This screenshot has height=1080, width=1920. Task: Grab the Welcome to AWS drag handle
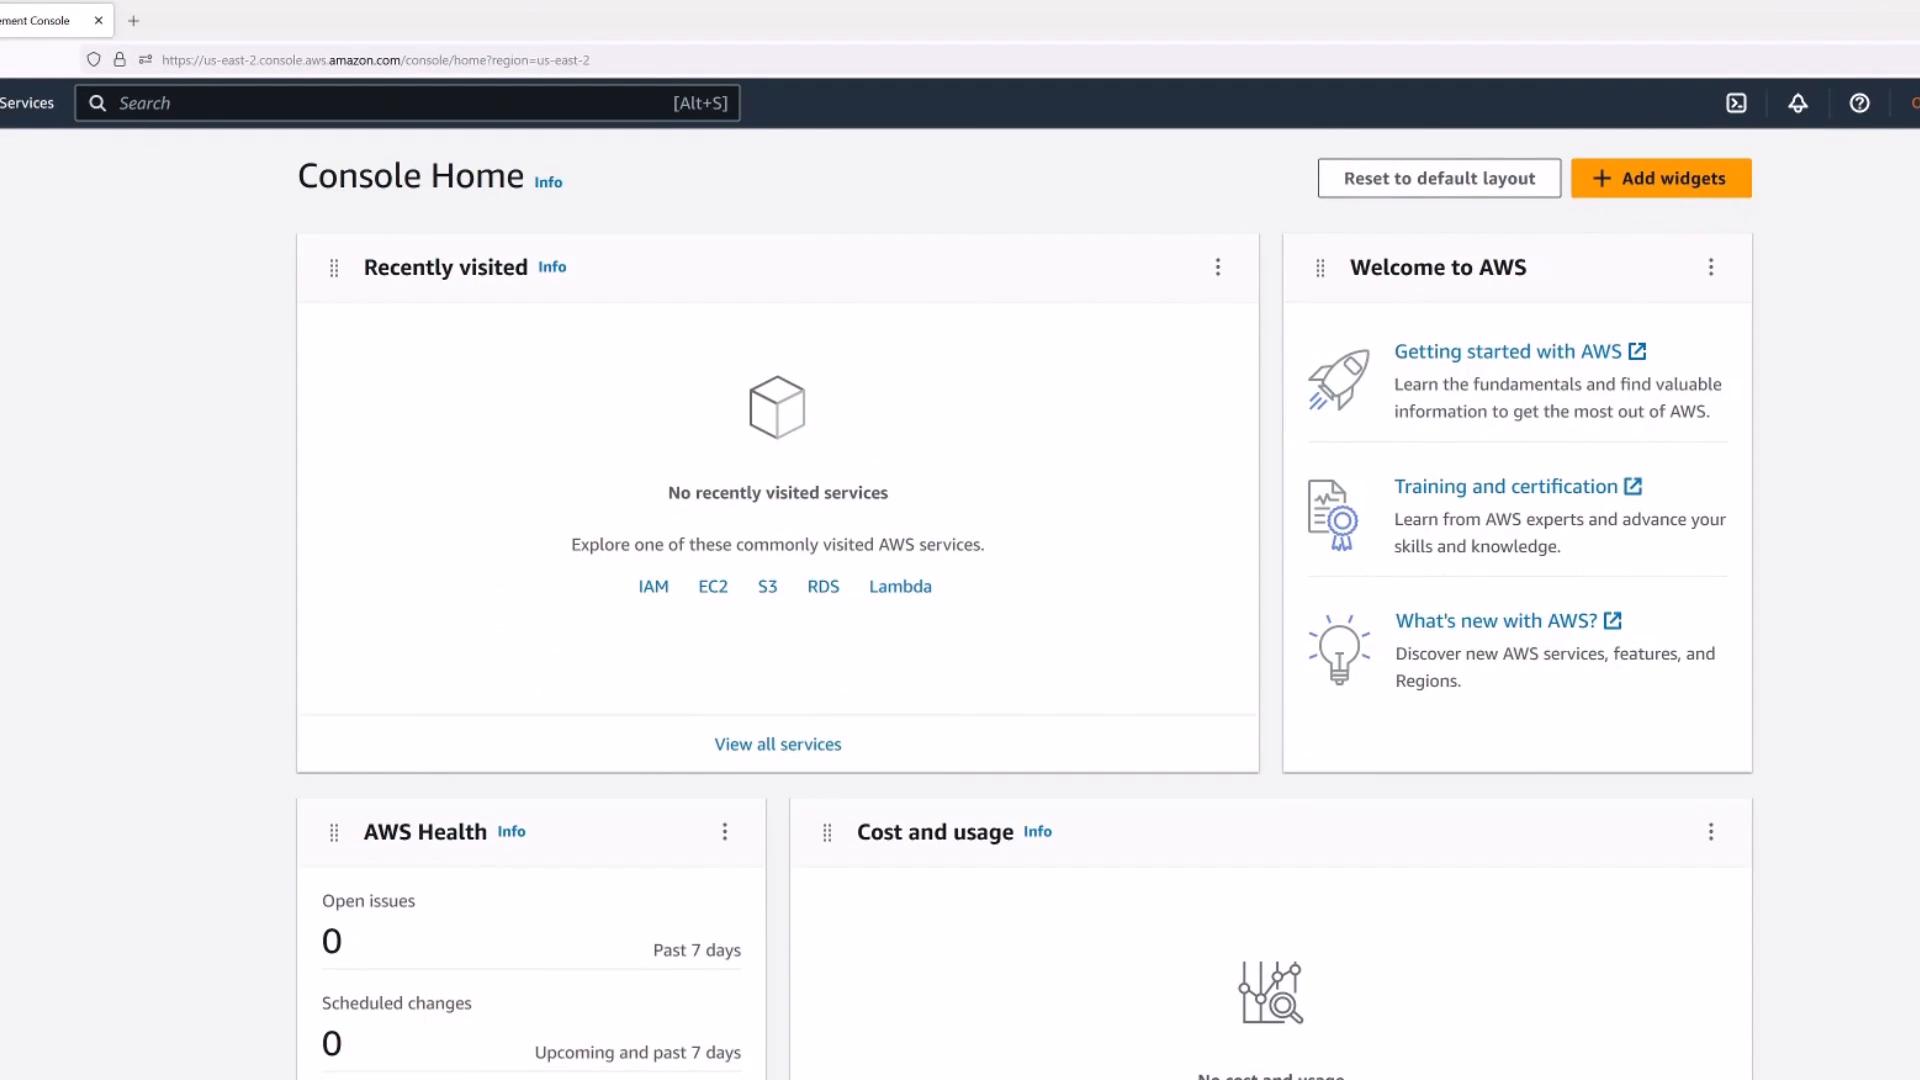1320,268
